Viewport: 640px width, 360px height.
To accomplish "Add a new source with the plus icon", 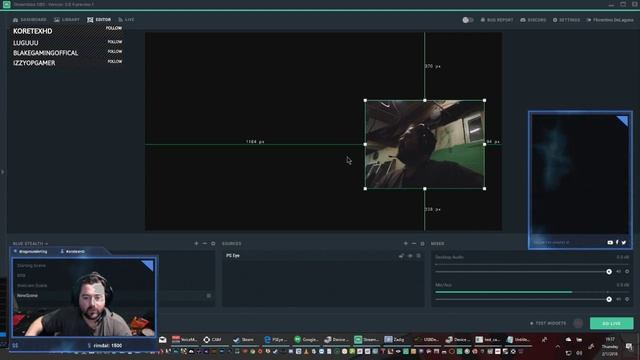I will [x=406, y=244].
